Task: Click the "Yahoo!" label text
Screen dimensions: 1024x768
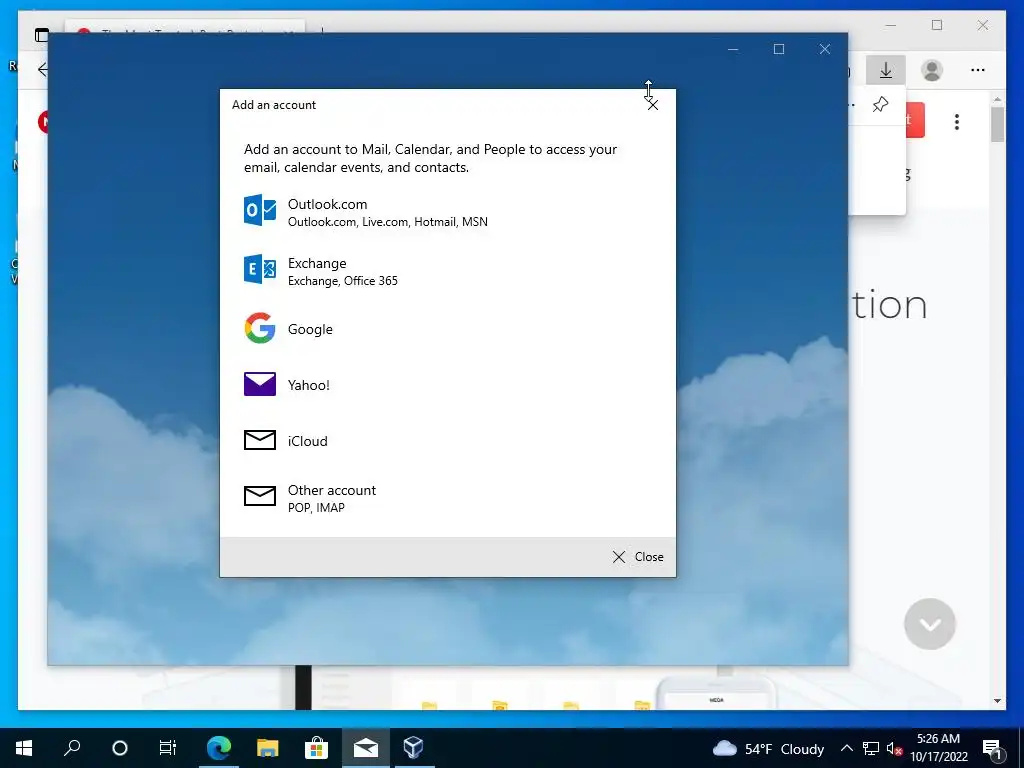Action: tap(309, 385)
